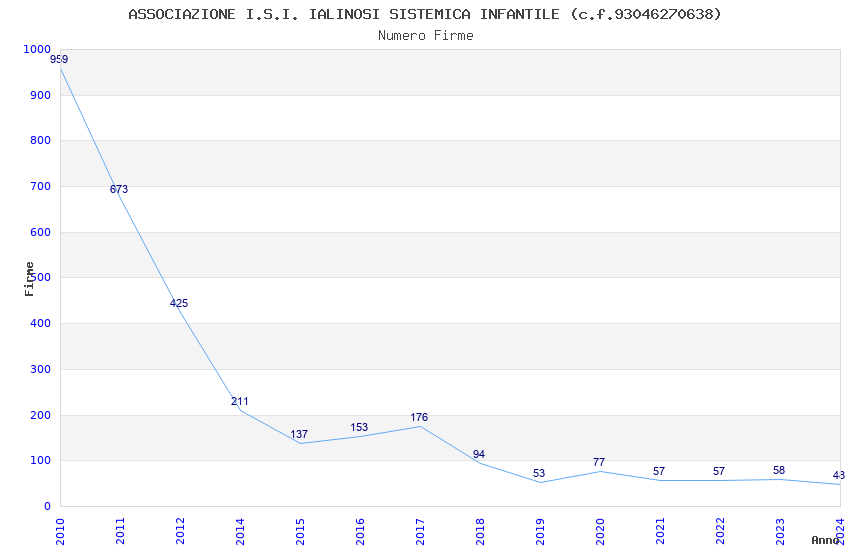Click the x-axis year 2019
850x550 pixels.
pos(540,531)
